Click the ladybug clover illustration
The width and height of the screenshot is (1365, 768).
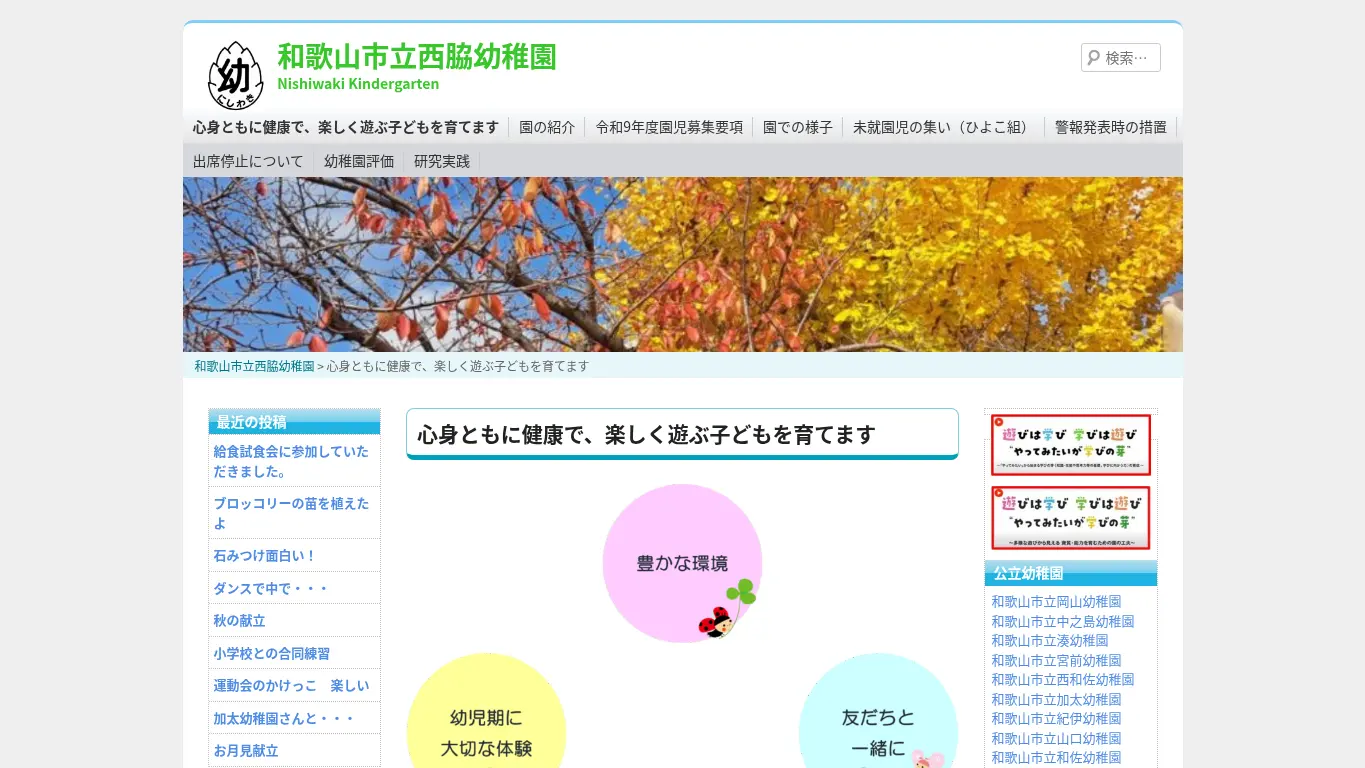(x=727, y=608)
